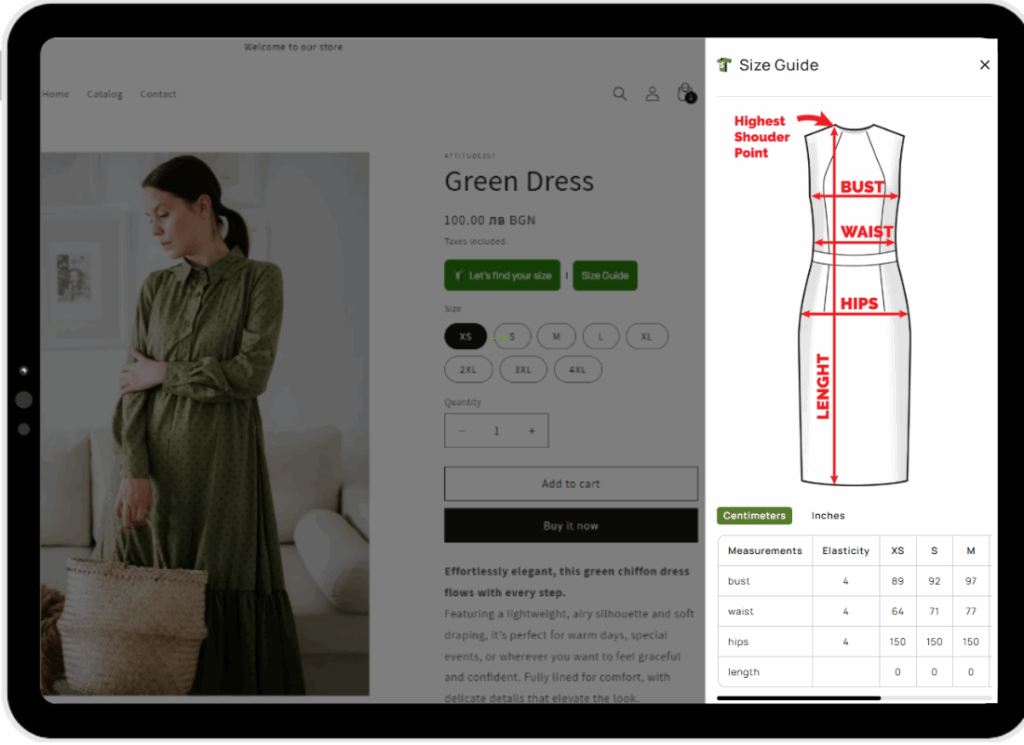The width and height of the screenshot is (1024, 745).
Task: Select size M option
Action: tap(556, 337)
